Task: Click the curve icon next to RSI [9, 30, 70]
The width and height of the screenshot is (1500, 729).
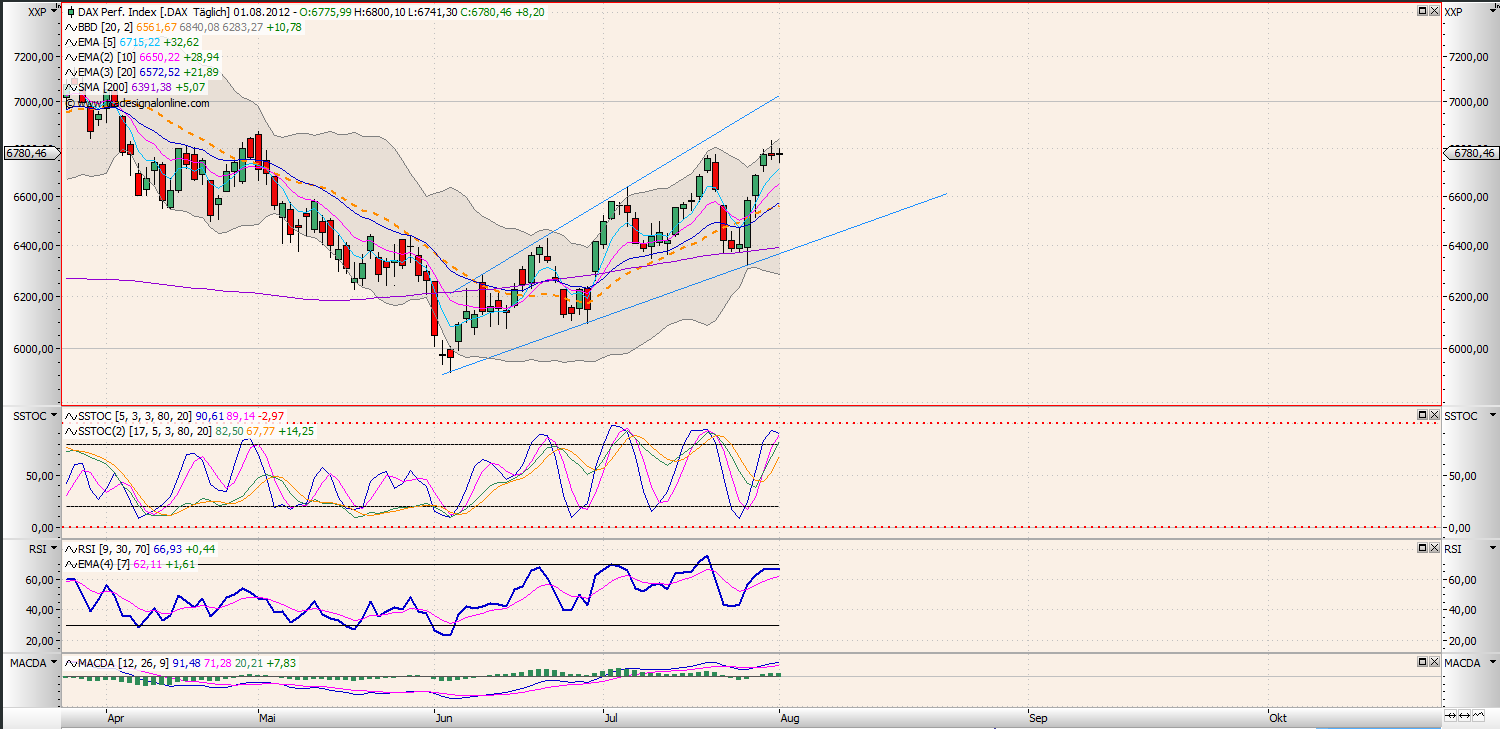Action: coord(69,549)
